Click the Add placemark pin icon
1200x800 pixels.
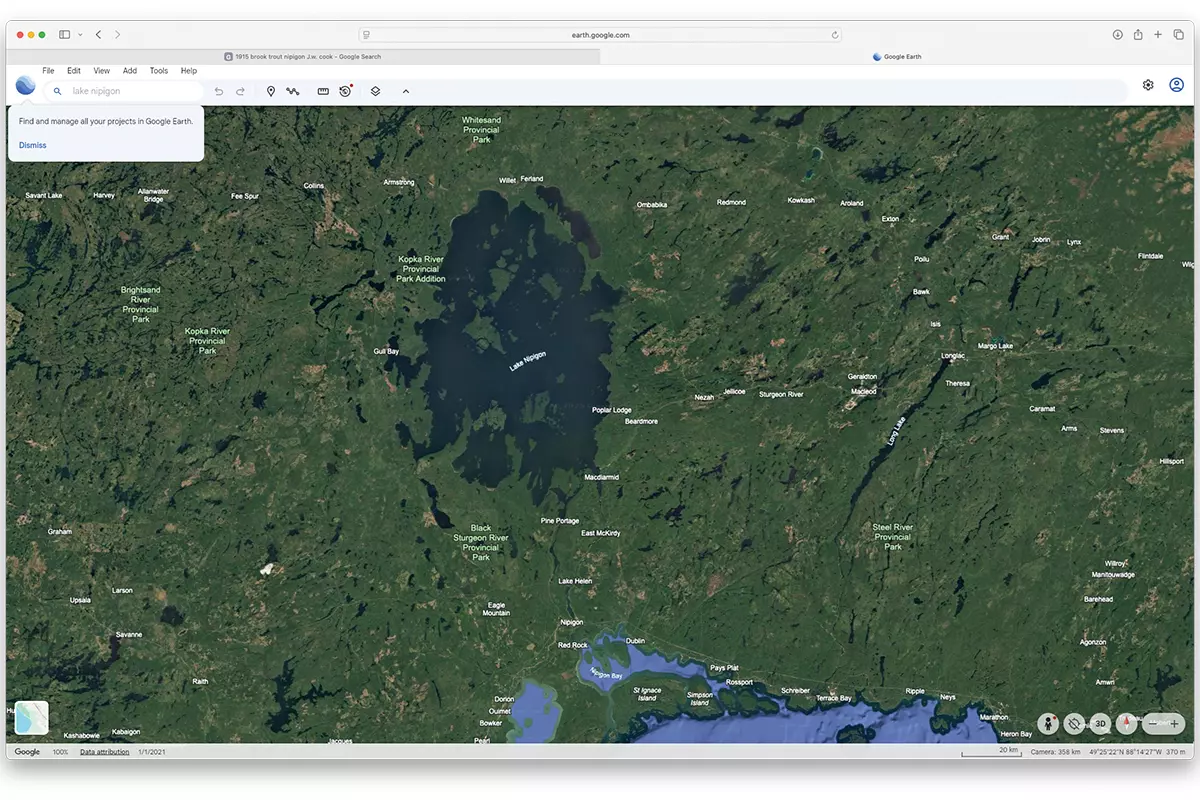click(x=270, y=91)
